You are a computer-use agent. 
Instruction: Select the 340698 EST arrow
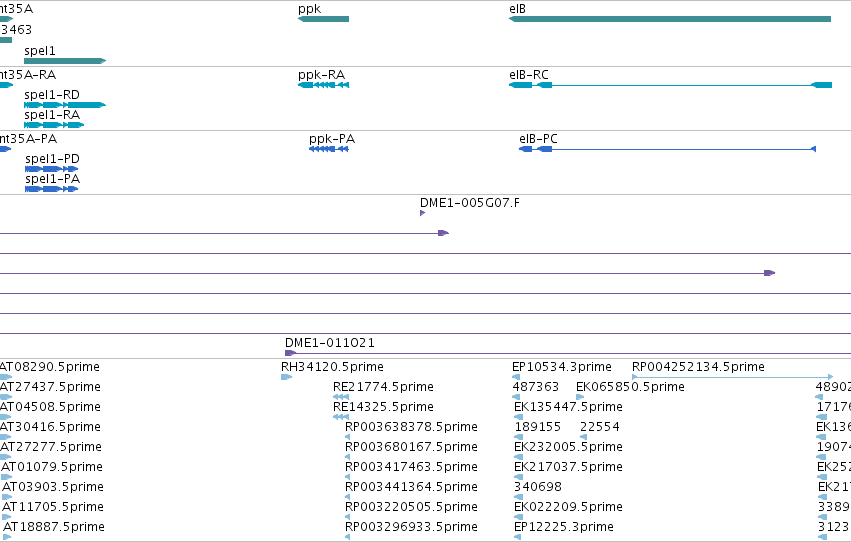pos(518,497)
